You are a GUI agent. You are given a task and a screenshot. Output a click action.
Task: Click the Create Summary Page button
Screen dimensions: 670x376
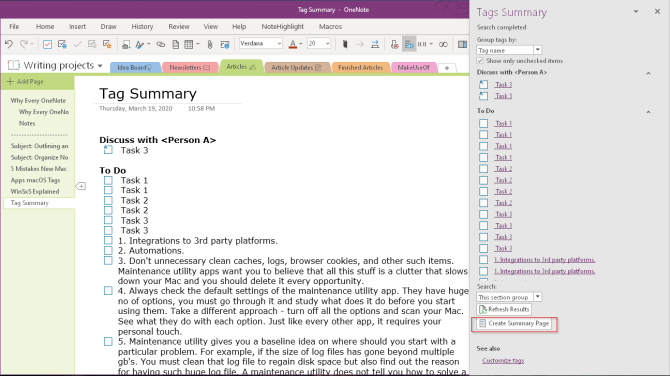click(x=514, y=323)
